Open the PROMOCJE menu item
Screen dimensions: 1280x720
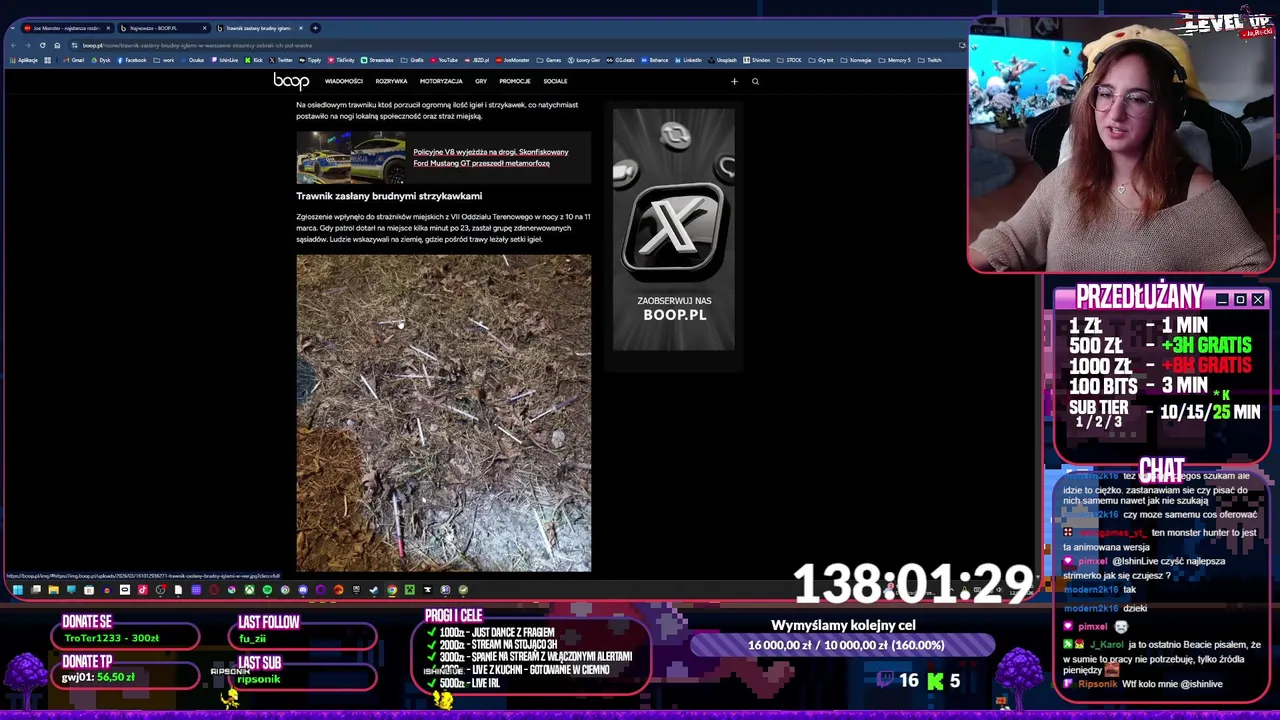pos(515,81)
